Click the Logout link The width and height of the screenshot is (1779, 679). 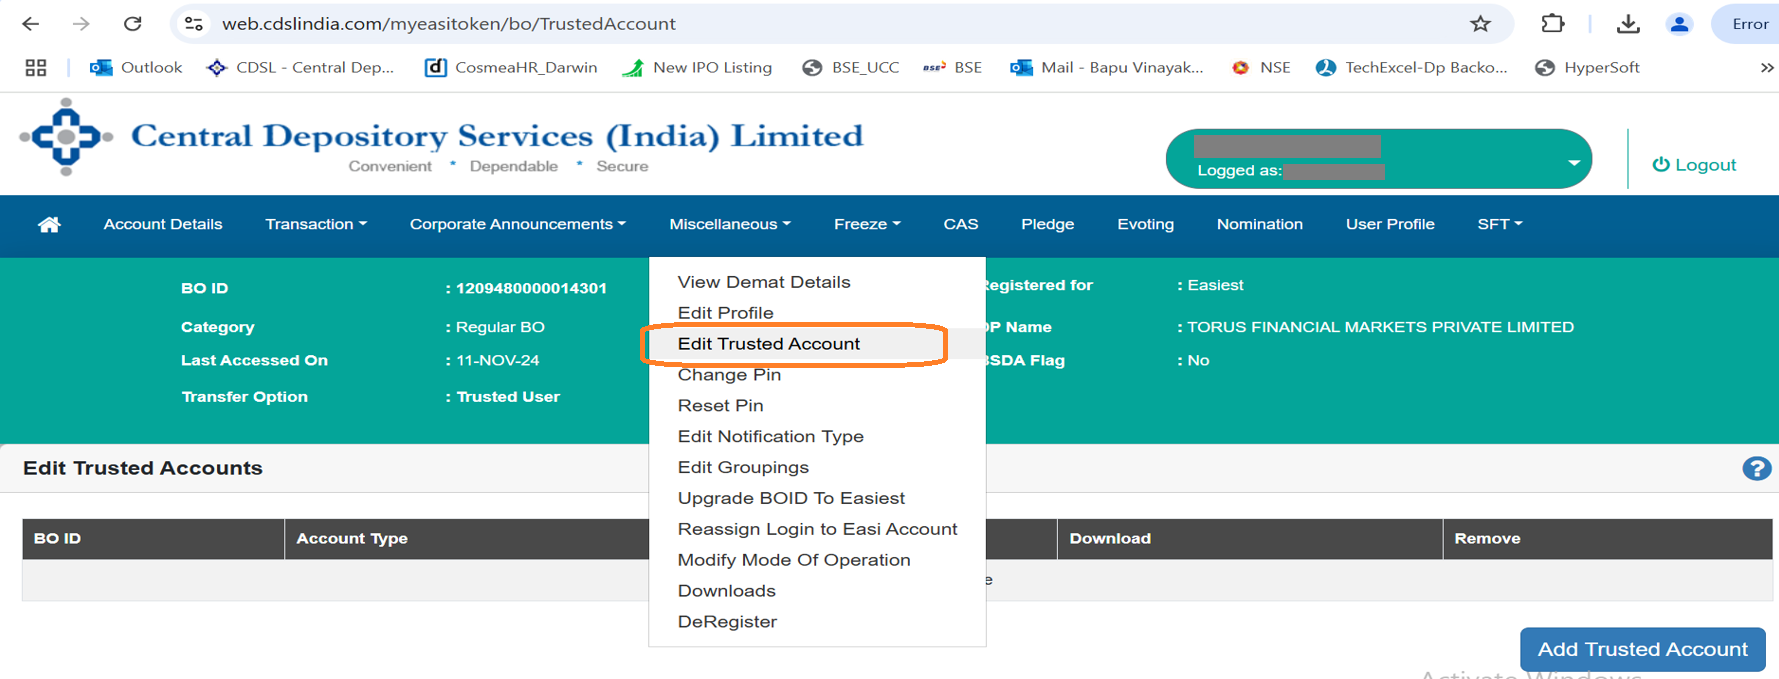1694,165
